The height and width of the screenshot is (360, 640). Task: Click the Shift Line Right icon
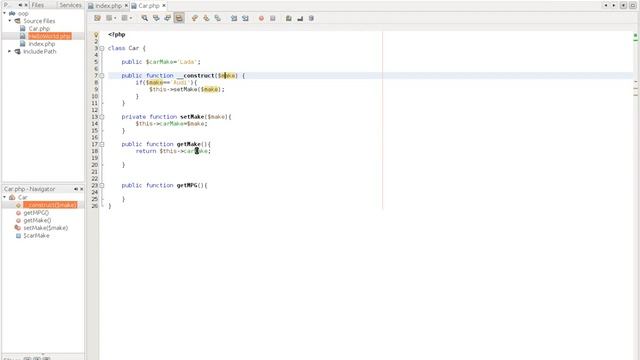pyautogui.click(x=245, y=18)
